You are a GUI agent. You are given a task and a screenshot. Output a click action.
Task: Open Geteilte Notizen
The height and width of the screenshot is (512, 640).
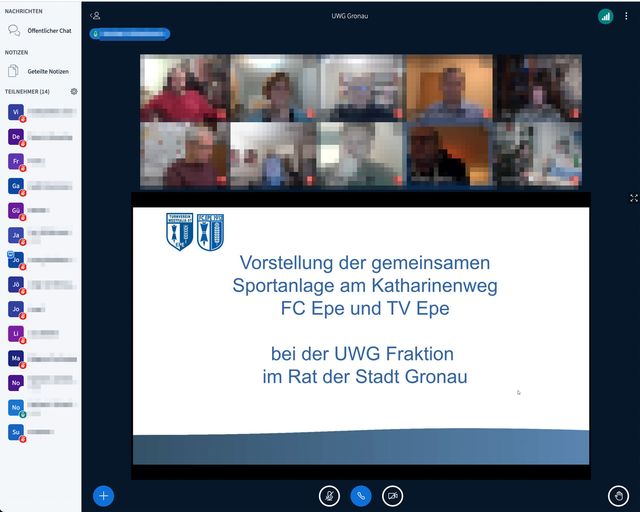38,71
